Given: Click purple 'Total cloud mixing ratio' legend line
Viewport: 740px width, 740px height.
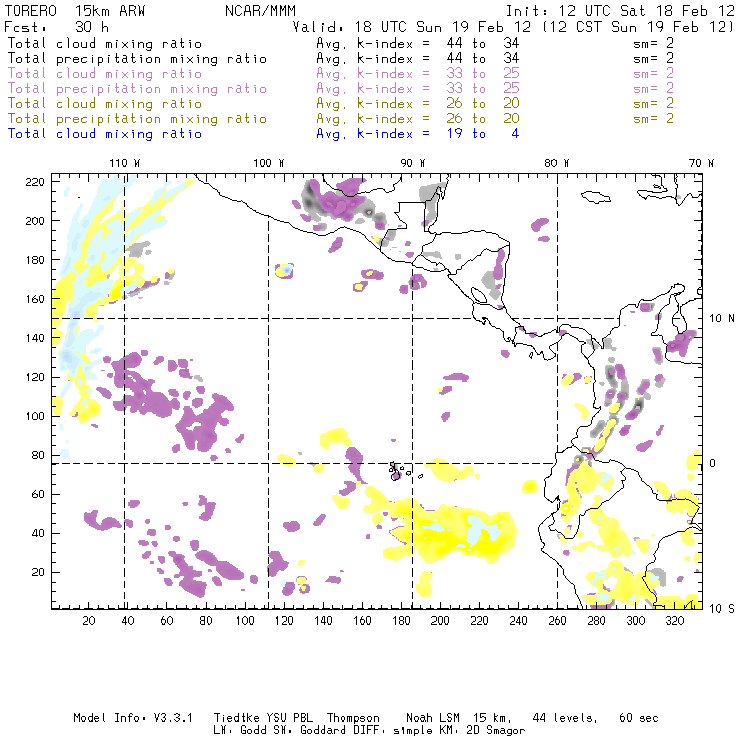Looking at the screenshot, I should tap(105, 74).
